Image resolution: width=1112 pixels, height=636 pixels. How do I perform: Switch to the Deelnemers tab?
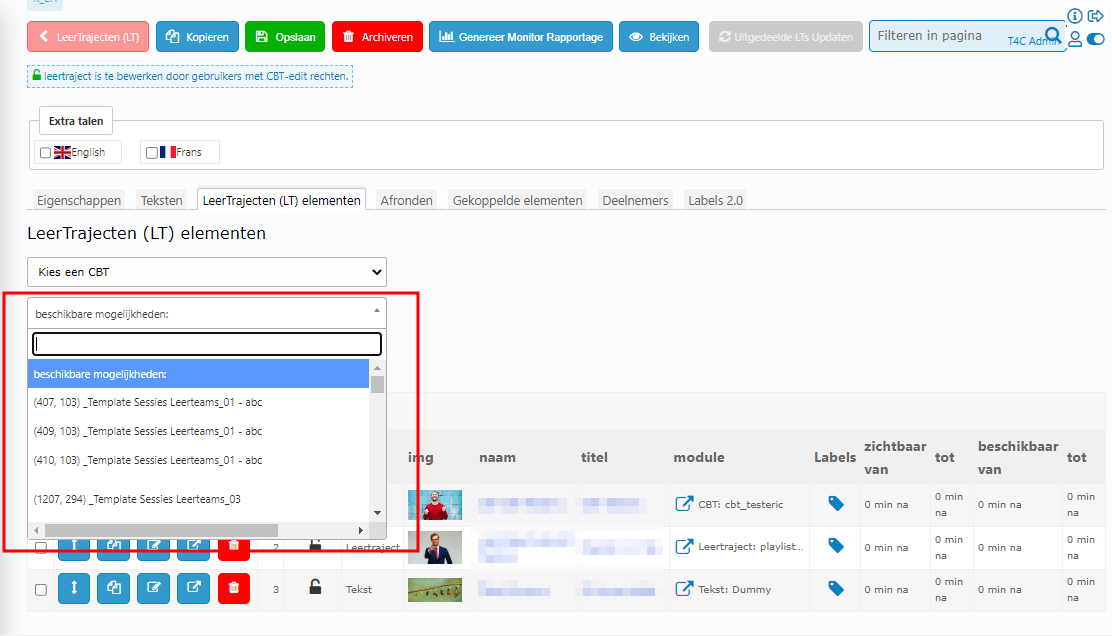635,200
